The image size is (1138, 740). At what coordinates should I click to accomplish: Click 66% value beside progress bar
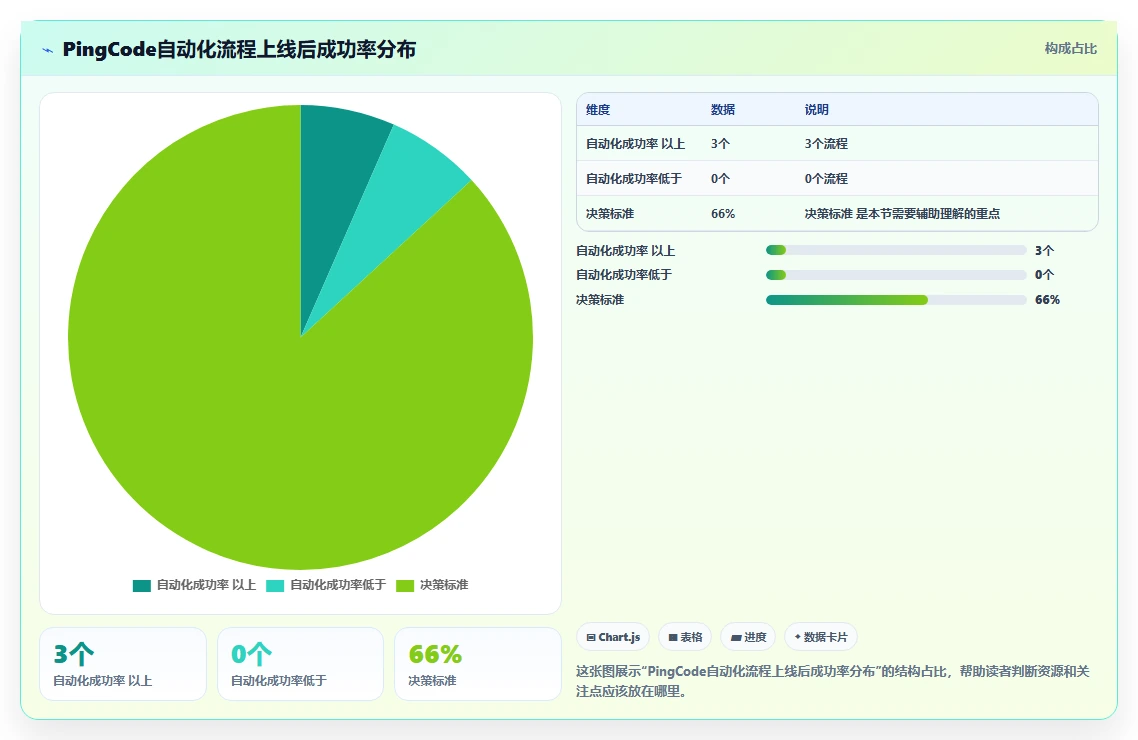pos(1047,300)
